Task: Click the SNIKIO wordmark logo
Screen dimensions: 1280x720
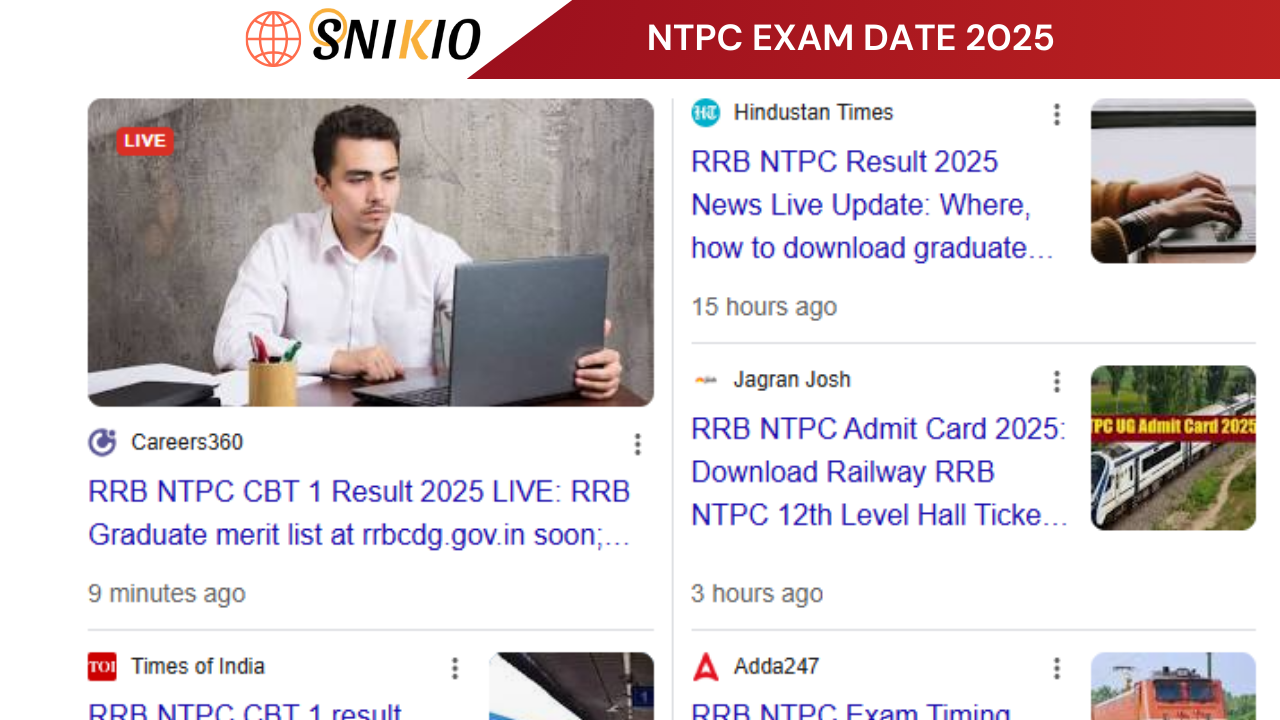Action: [395, 37]
